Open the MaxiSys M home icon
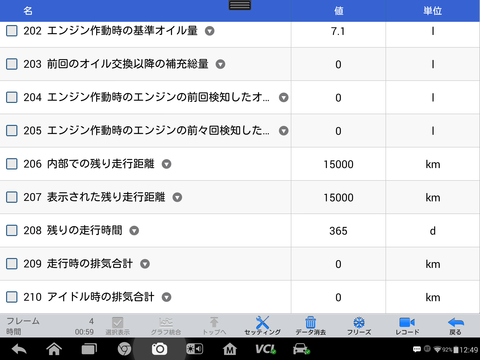The height and width of the screenshot is (360, 480). (230, 349)
